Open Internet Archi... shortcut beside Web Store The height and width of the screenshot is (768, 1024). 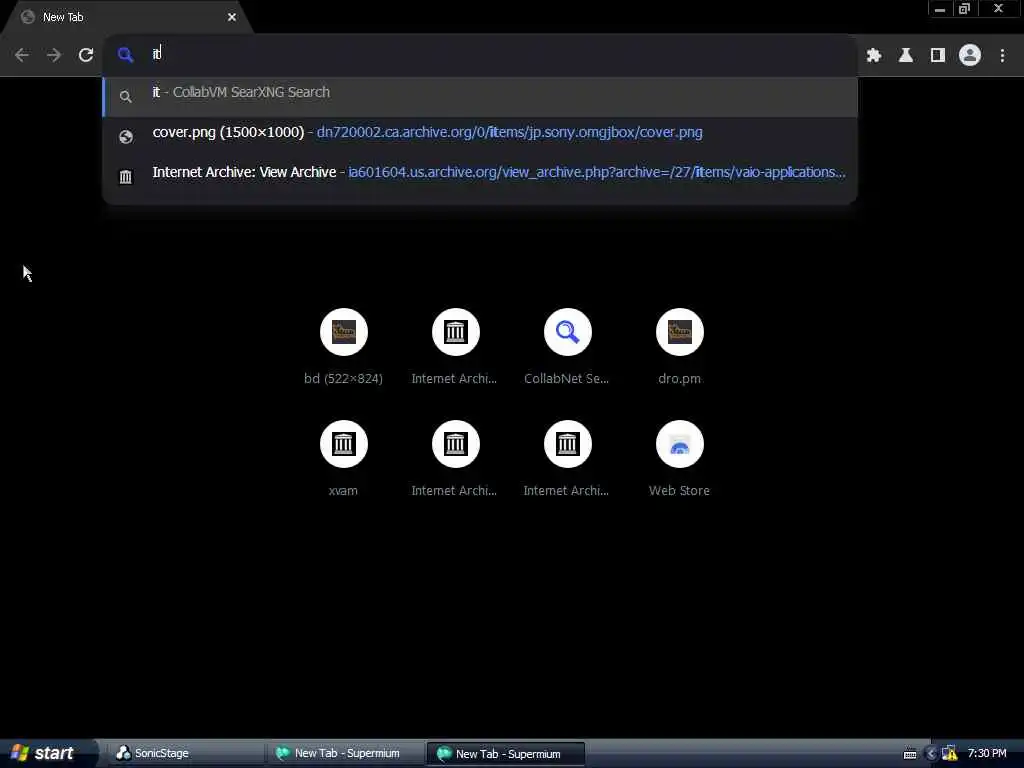(568, 459)
